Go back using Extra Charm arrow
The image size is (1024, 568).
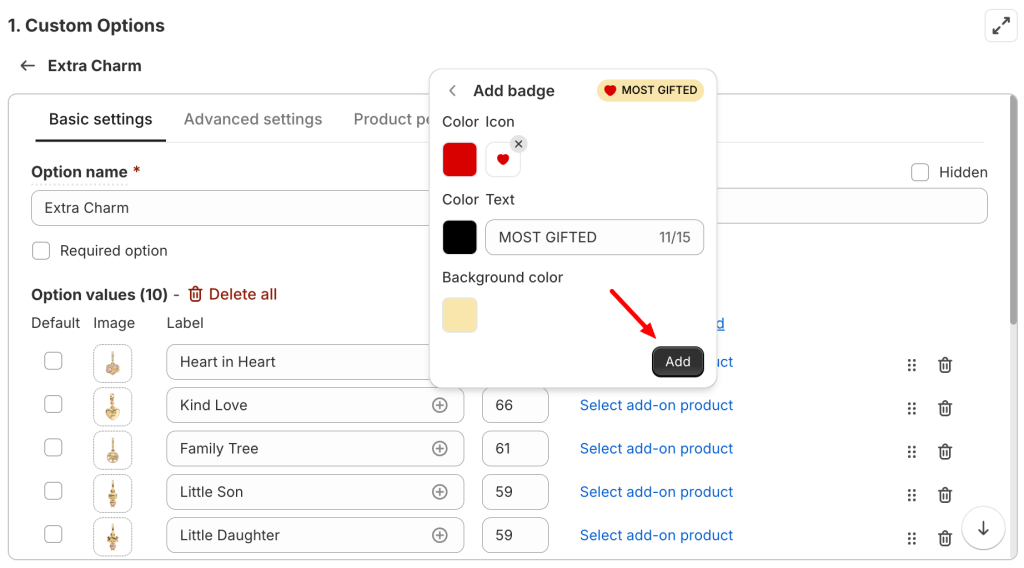click(28, 66)
